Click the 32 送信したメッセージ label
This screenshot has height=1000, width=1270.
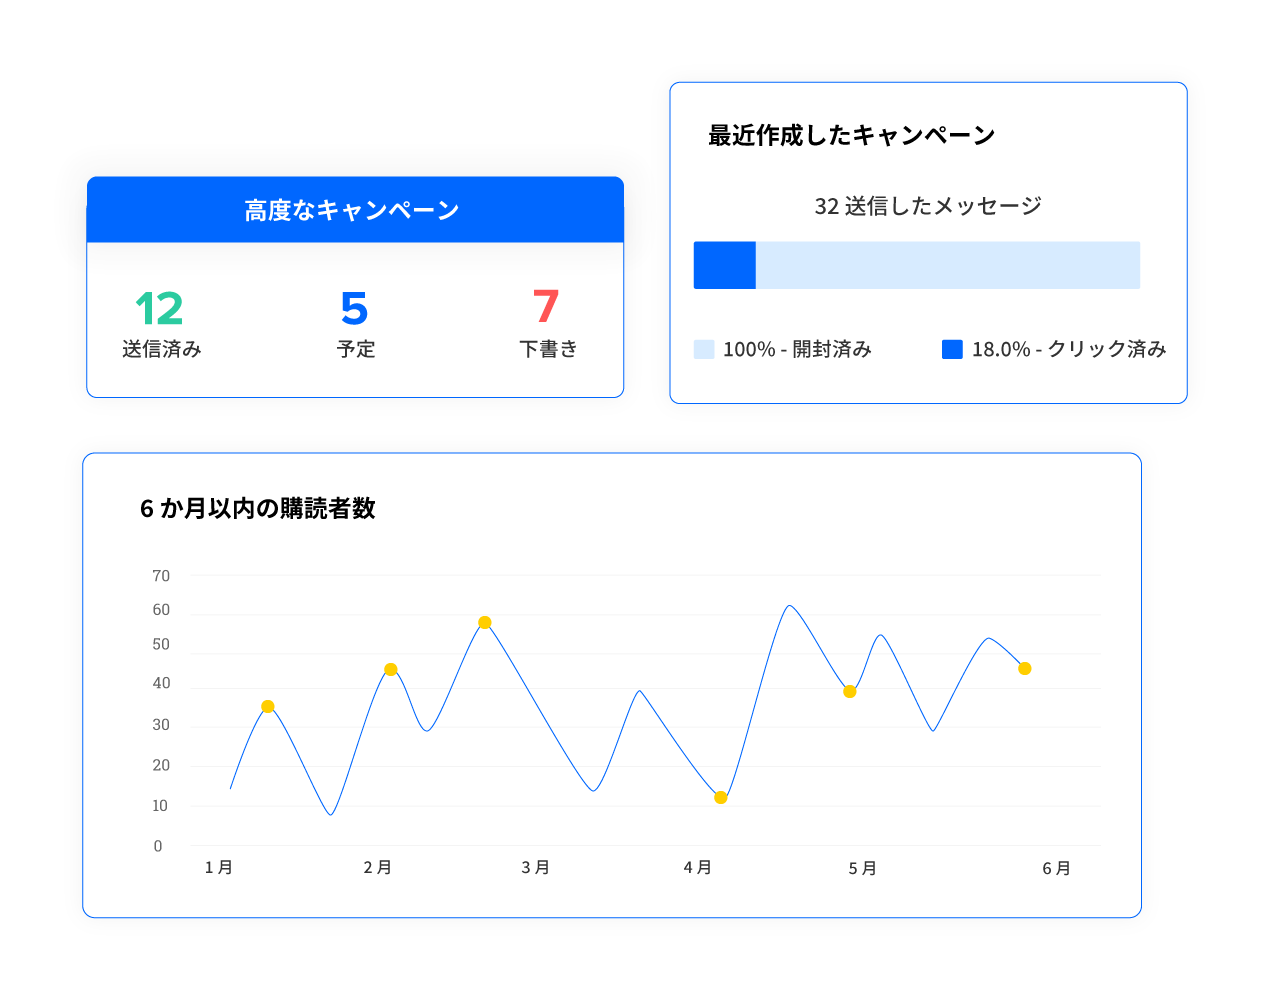[x=927, y=206]
